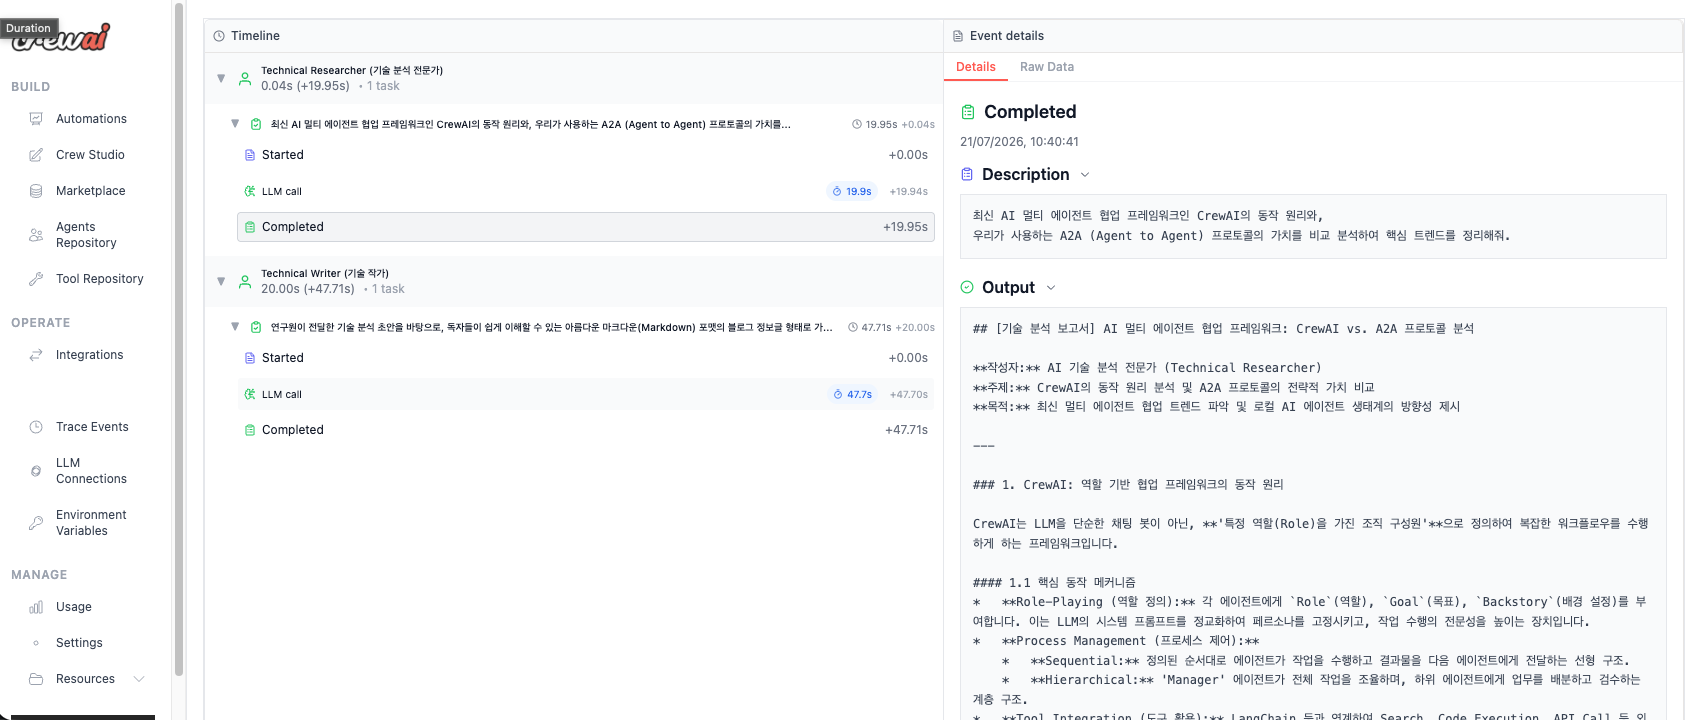This screenshot has height=720, width=1693.
Task: Select the LLM call event +19.94s
Action: 586,191
